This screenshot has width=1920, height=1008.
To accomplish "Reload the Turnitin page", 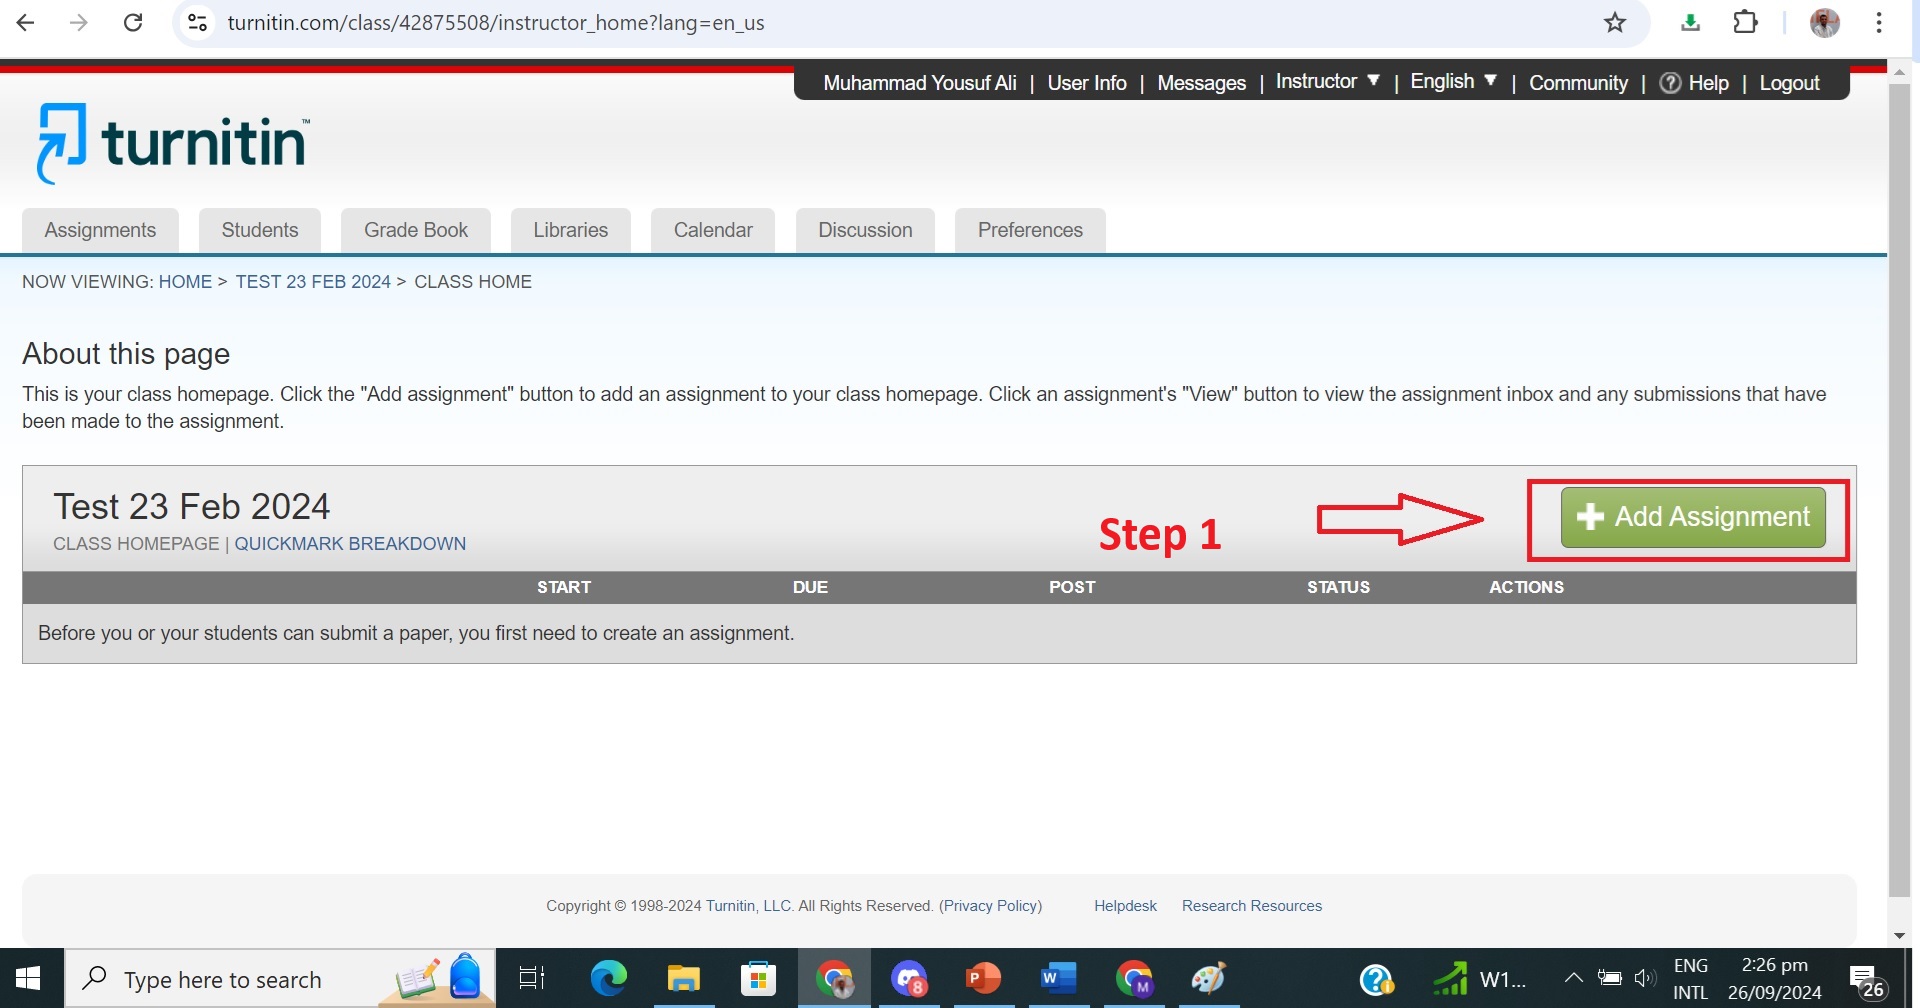I will click(x=133, y=22).
